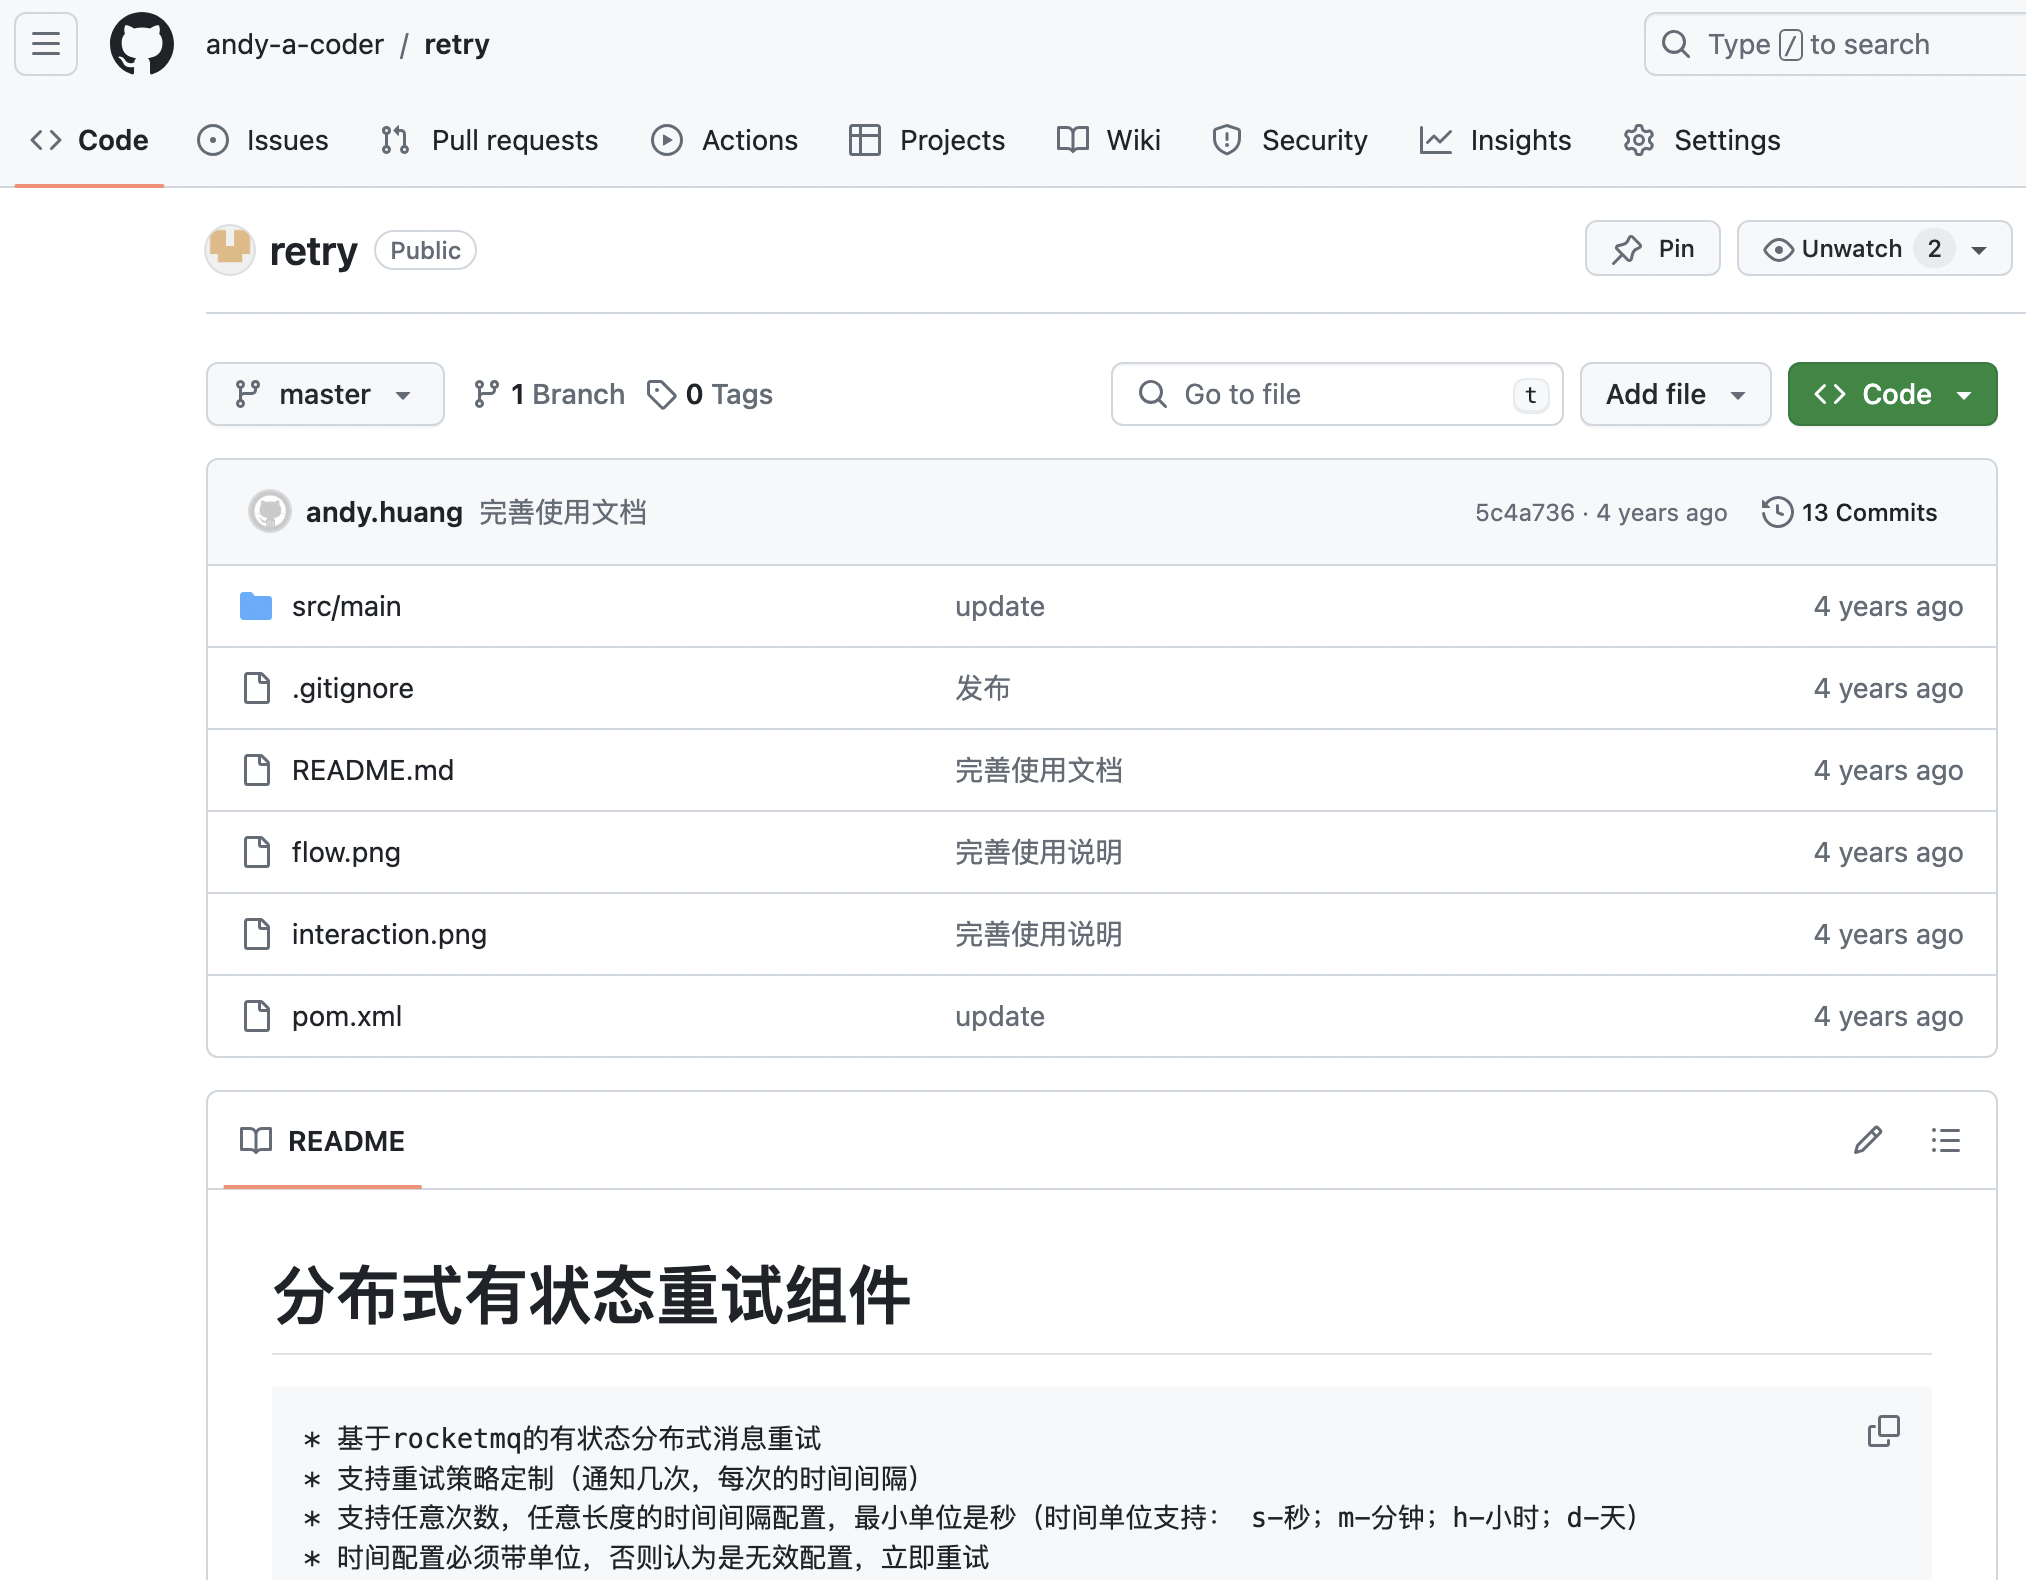2026x1580 pixels.
Task: Open the src/main folder
Action: (x=345, y=605)
